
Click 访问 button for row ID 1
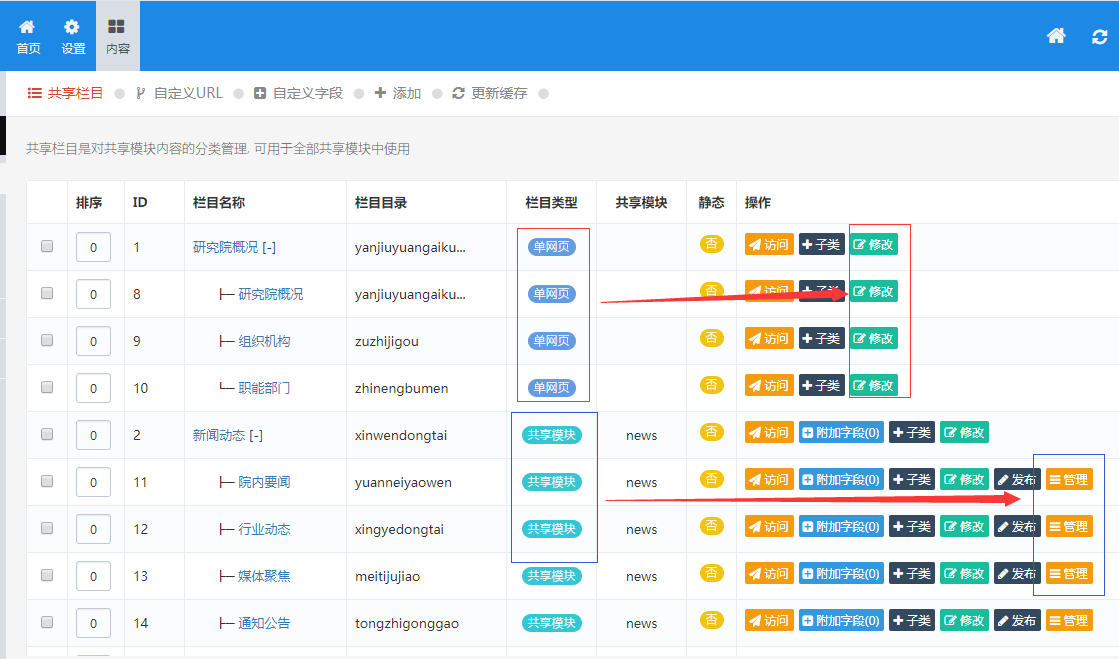pyautogui.click(x=769, y=244)
